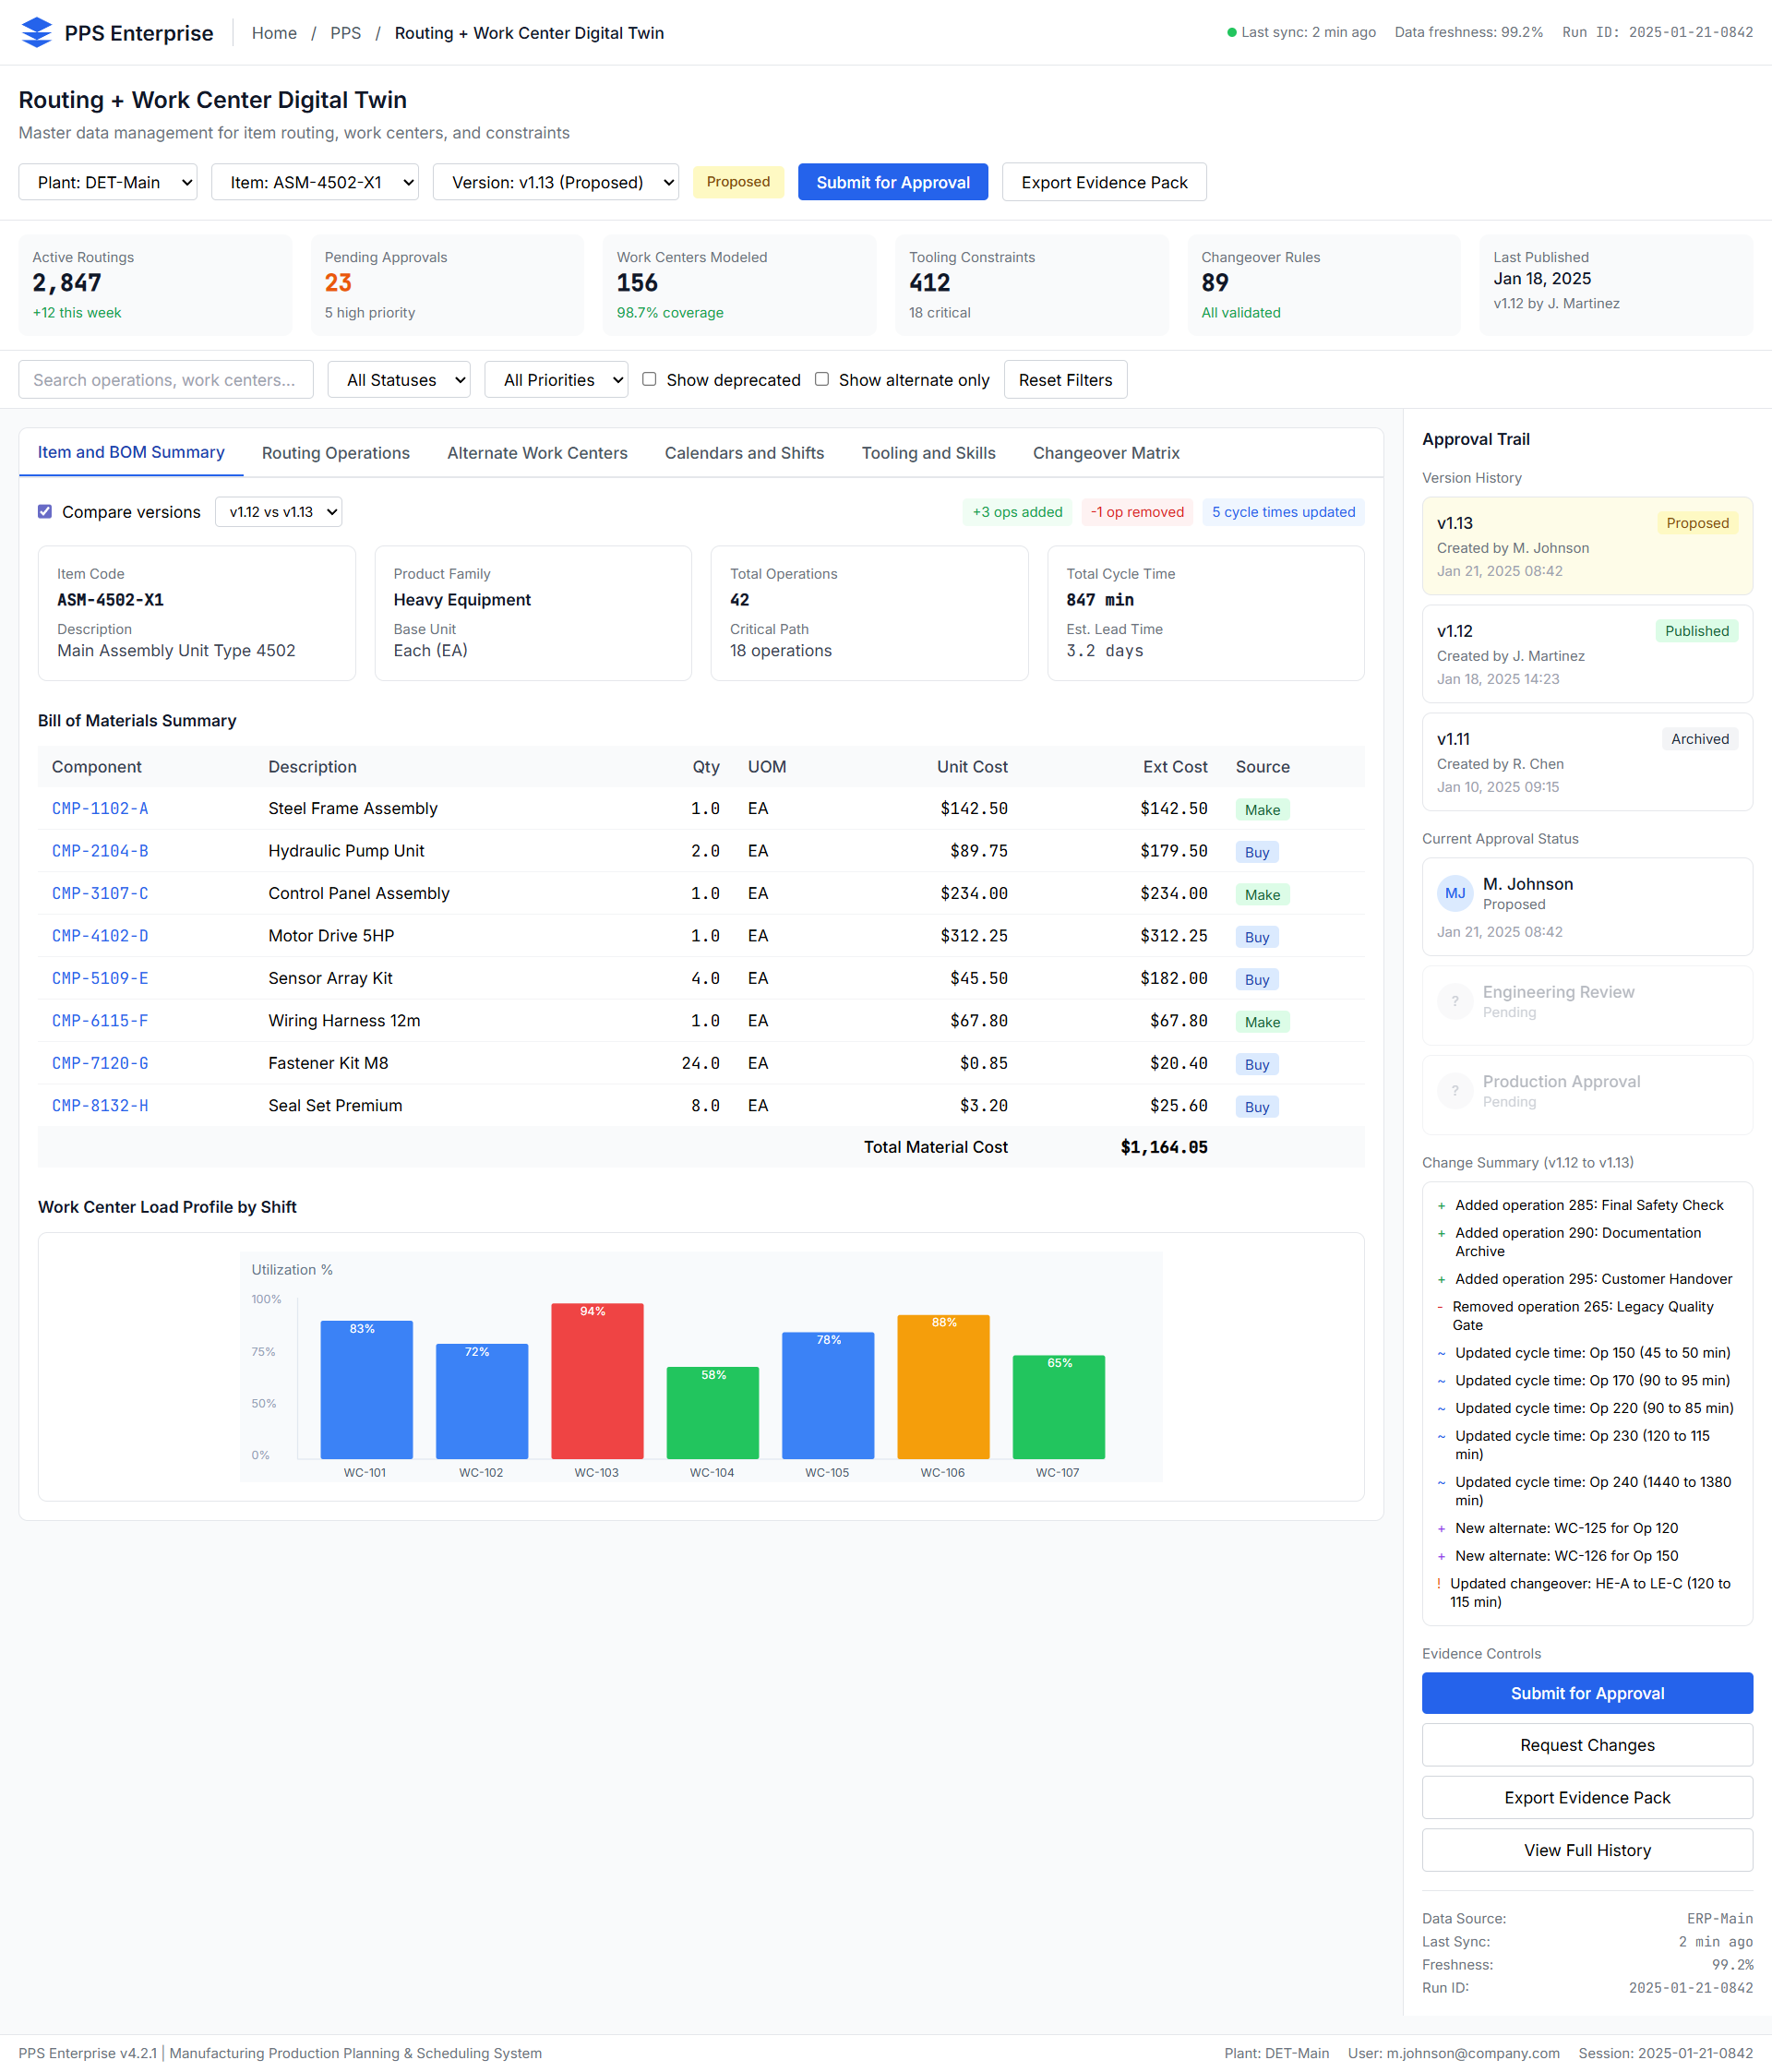This screenshot has width=1772, height=2072.
Task: Open component CMP-1102-A details
Action: click(x=100, y=808)
